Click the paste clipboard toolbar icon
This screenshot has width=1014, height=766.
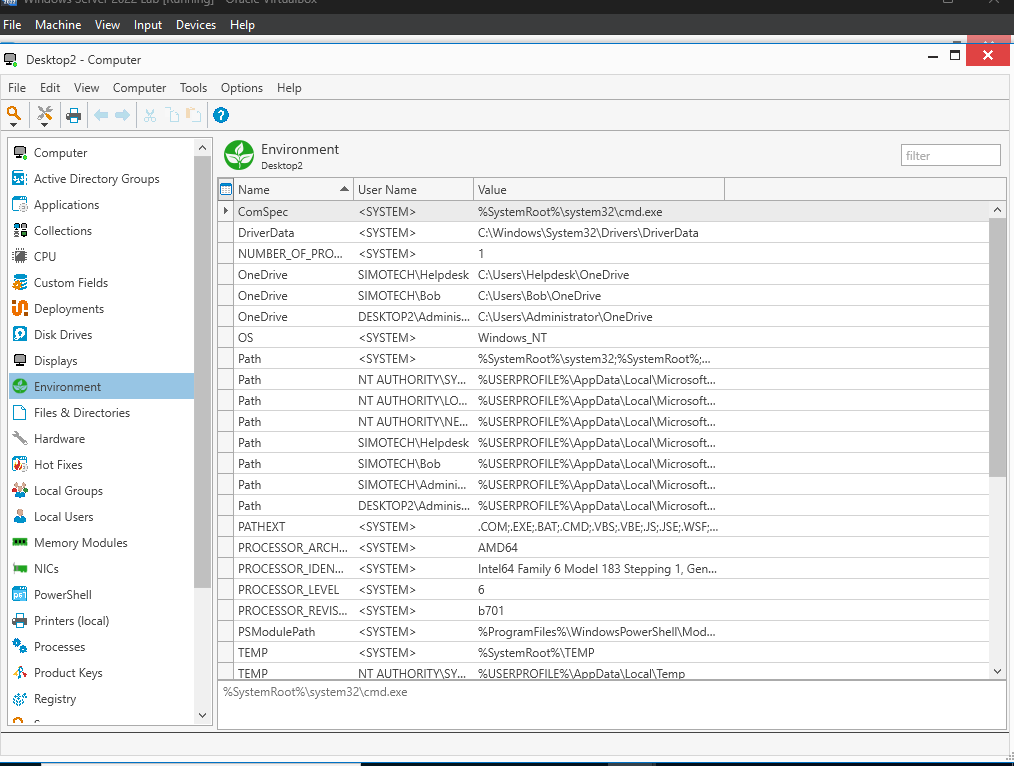(x=193, y=115)
